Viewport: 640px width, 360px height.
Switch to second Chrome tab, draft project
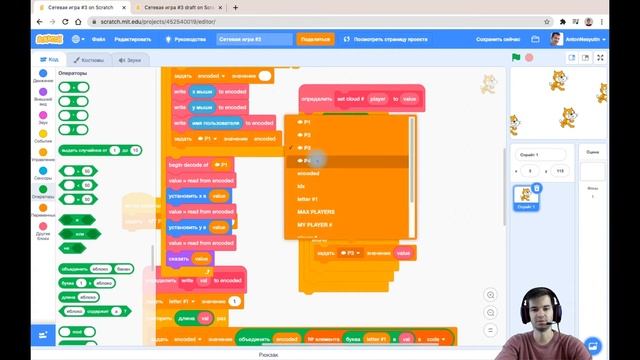178,7
